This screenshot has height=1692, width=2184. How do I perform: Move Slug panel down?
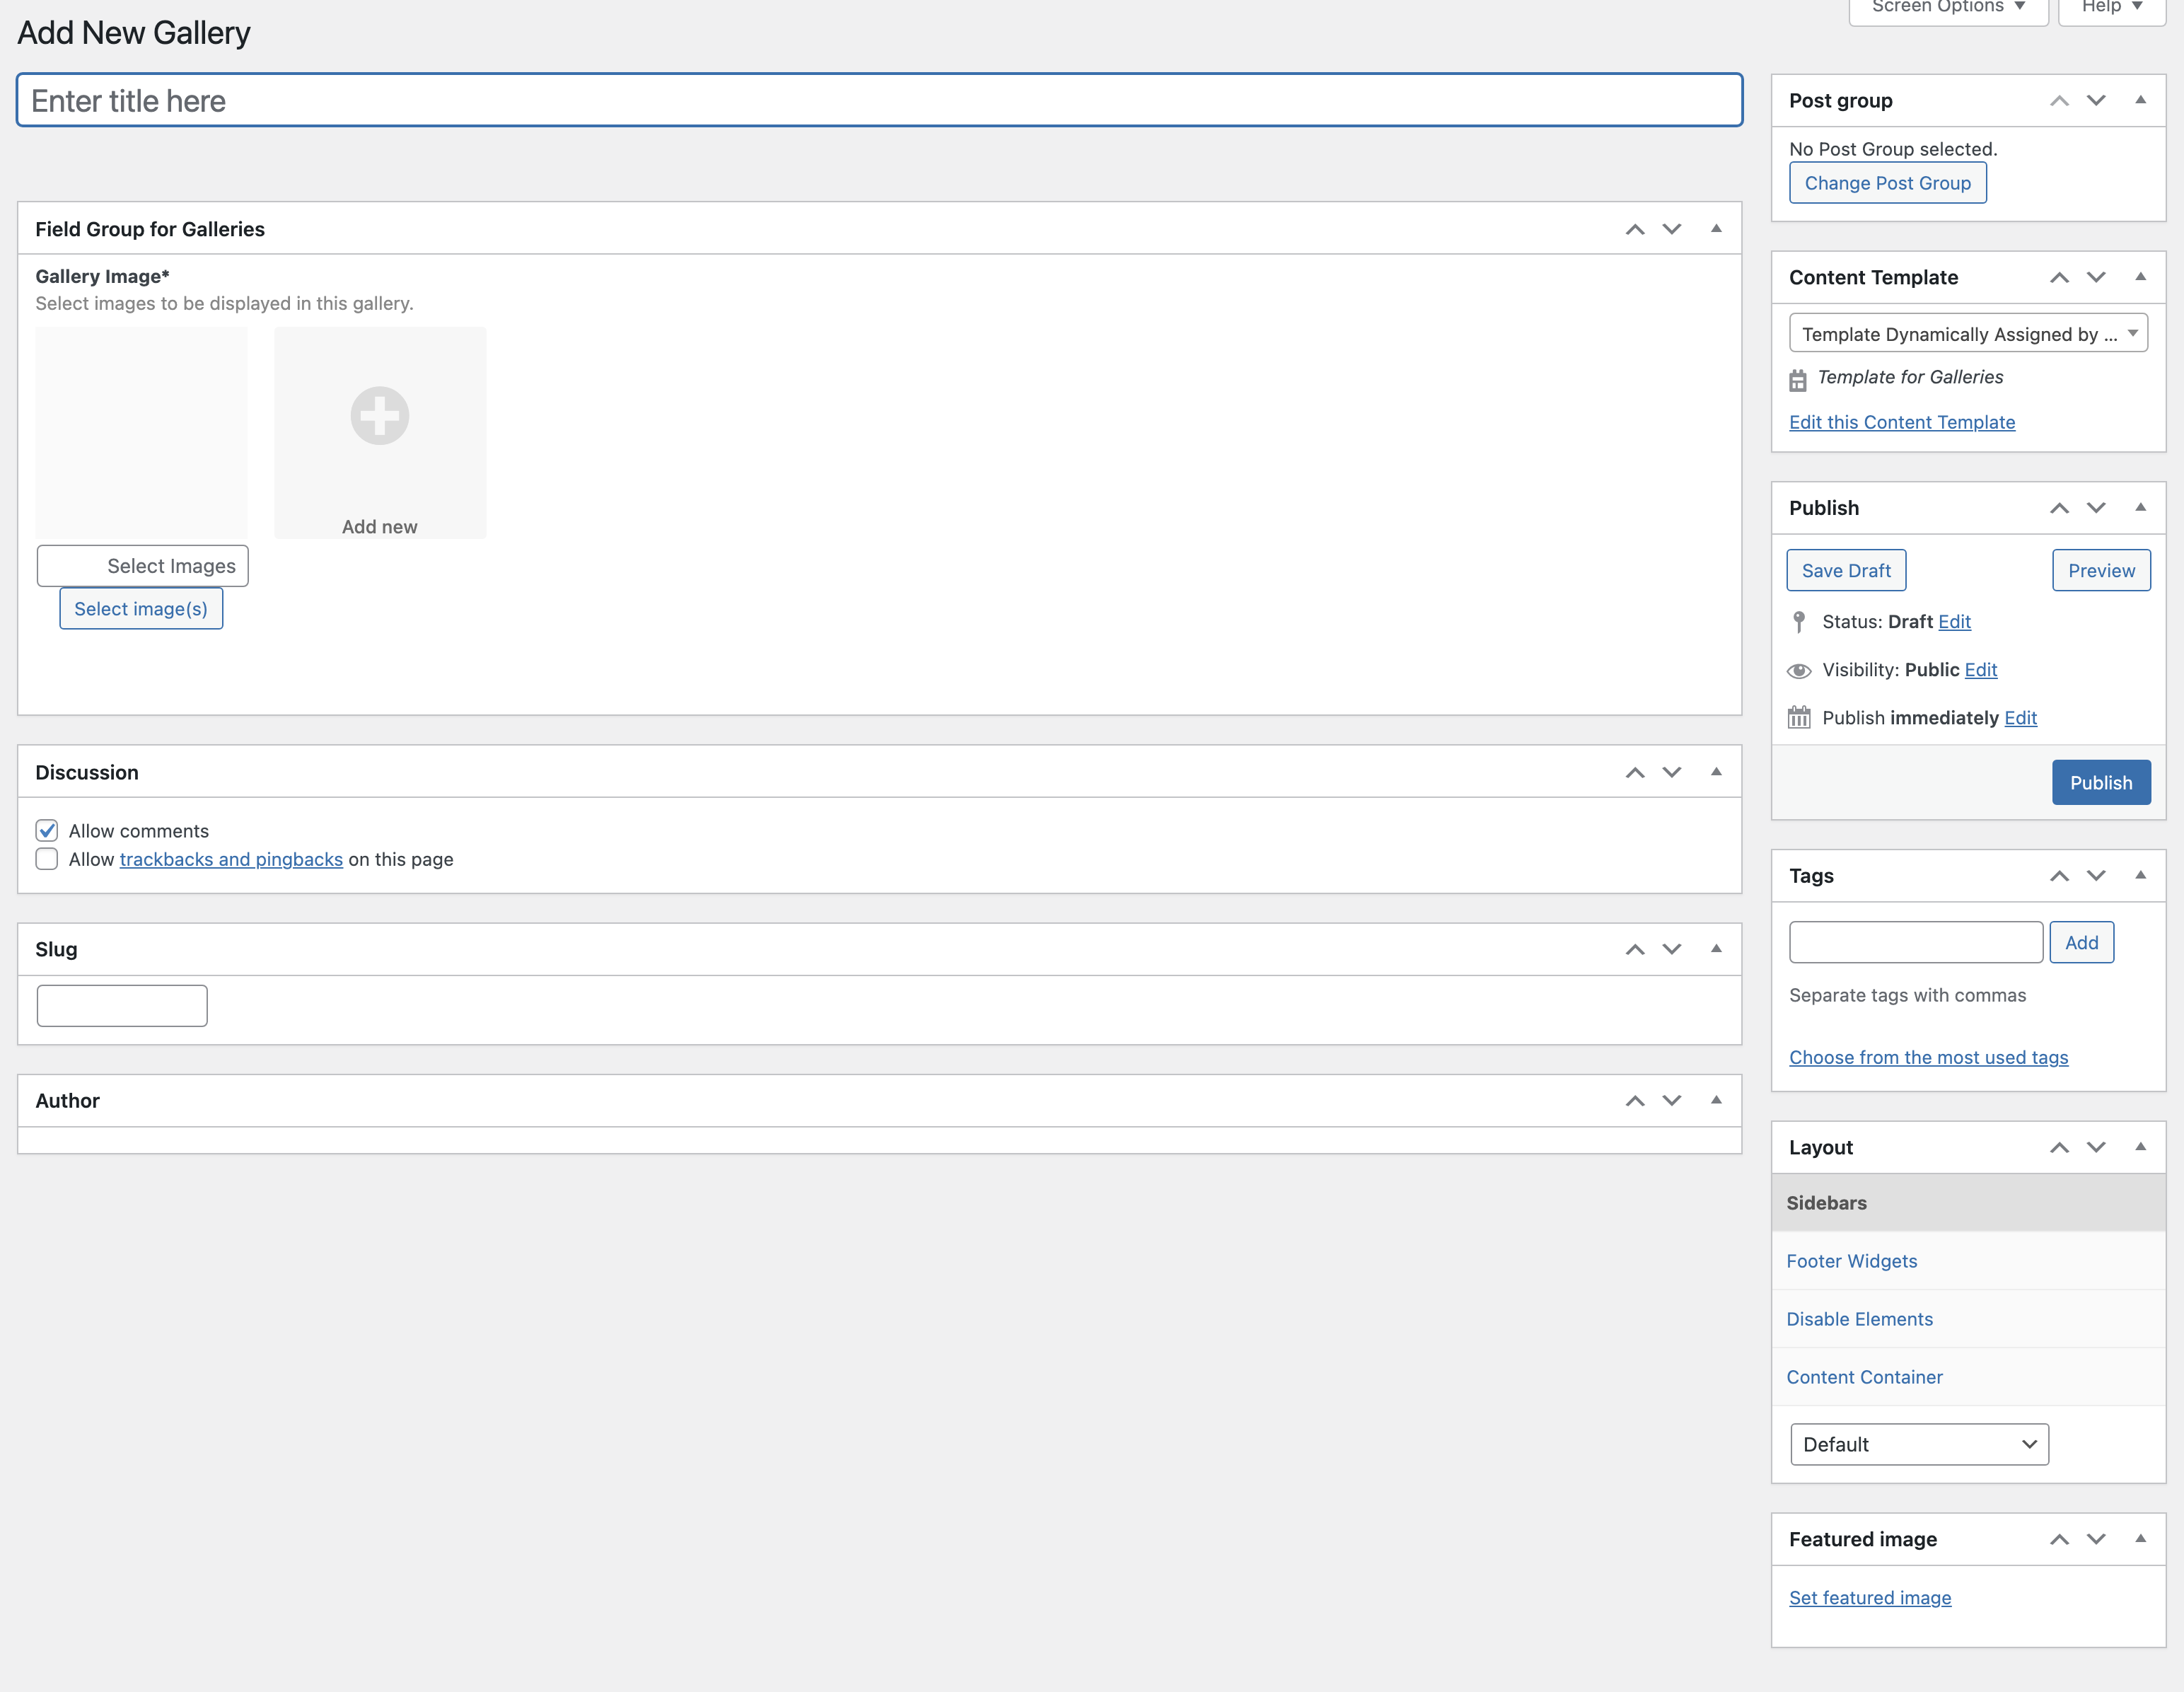click(x=1672, y=949)
